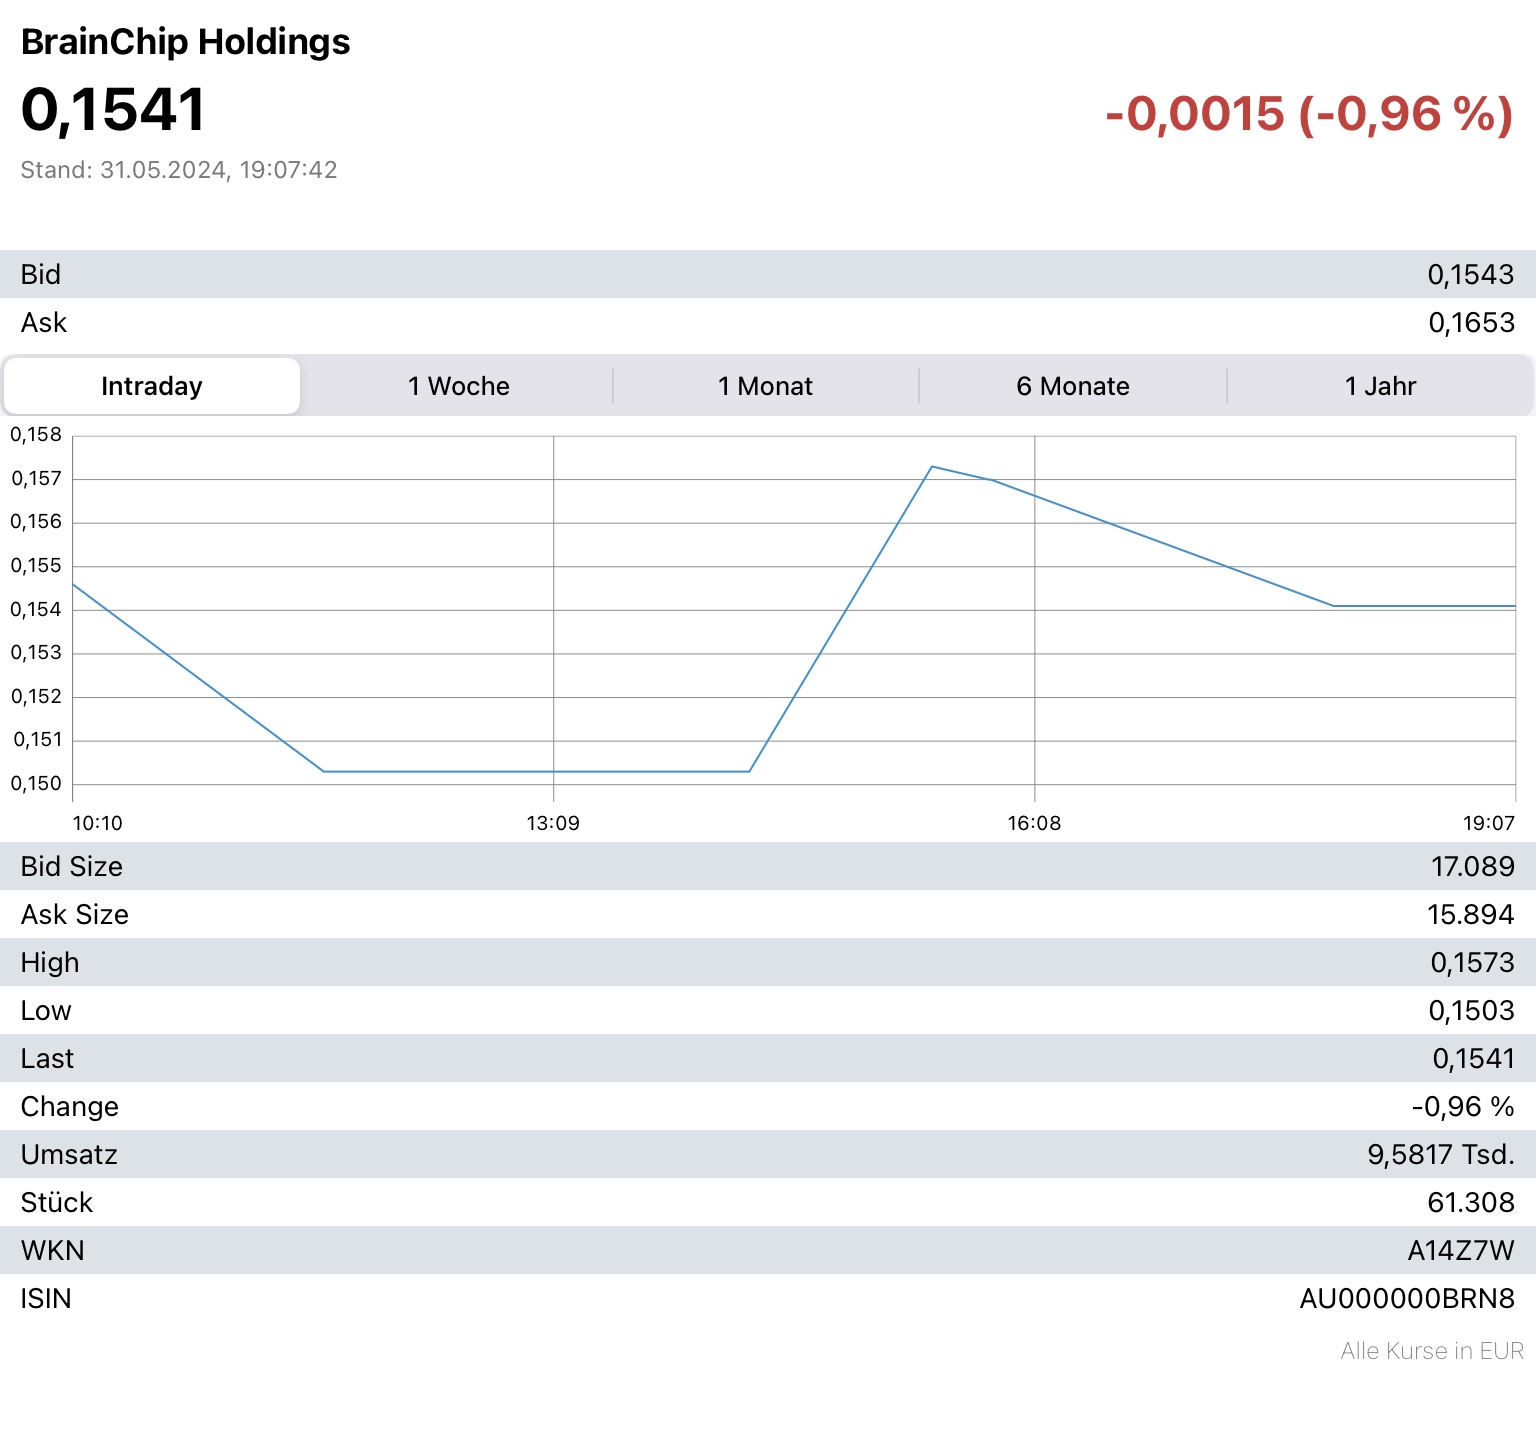Viewport: 1536px width, 1436px height.
Task: Switch to the 1 Jahr tab
Action: tap(1380, 386)
